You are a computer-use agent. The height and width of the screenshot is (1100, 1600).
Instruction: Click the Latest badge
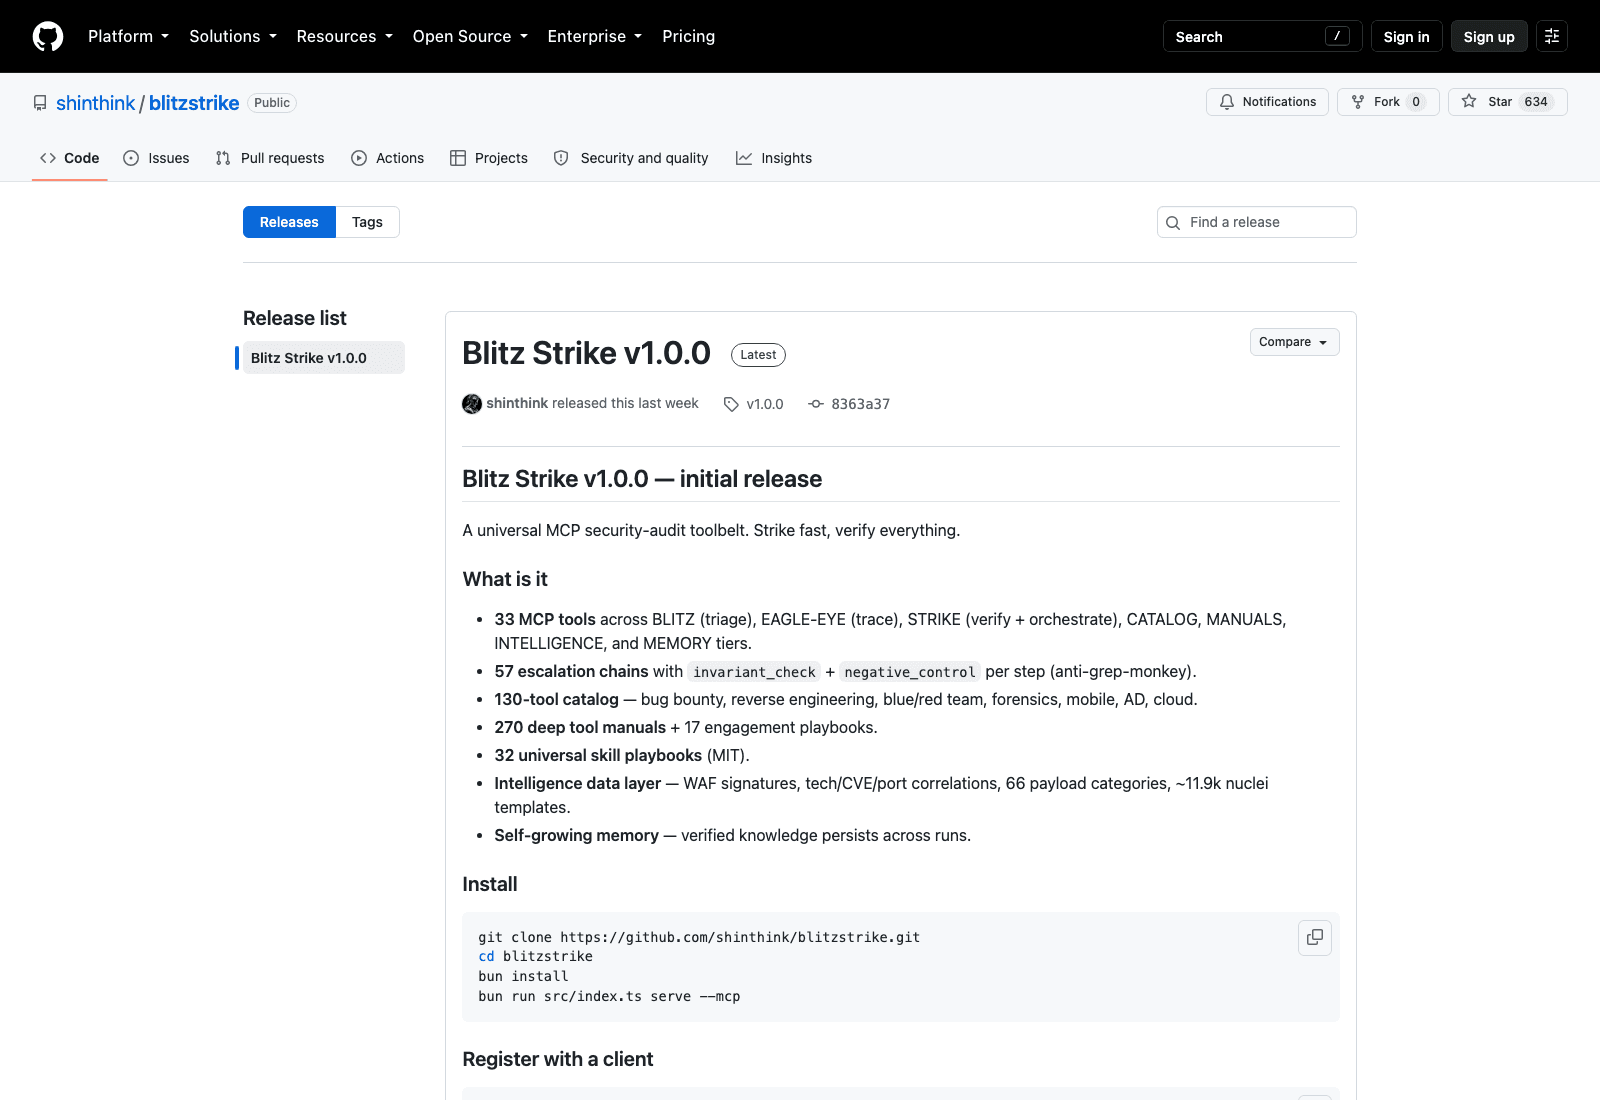pyautogui.click(x=758, y=355)
